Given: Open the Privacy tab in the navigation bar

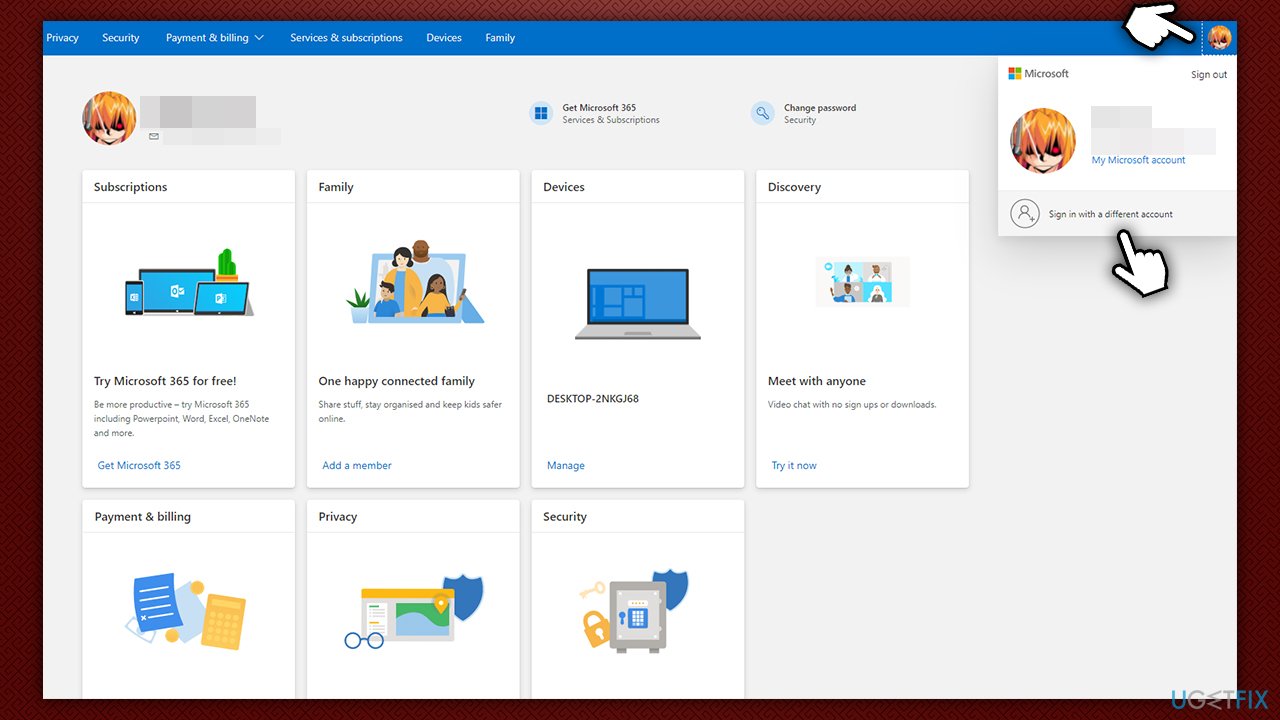Looking at the screenshot, I should 62,38.
